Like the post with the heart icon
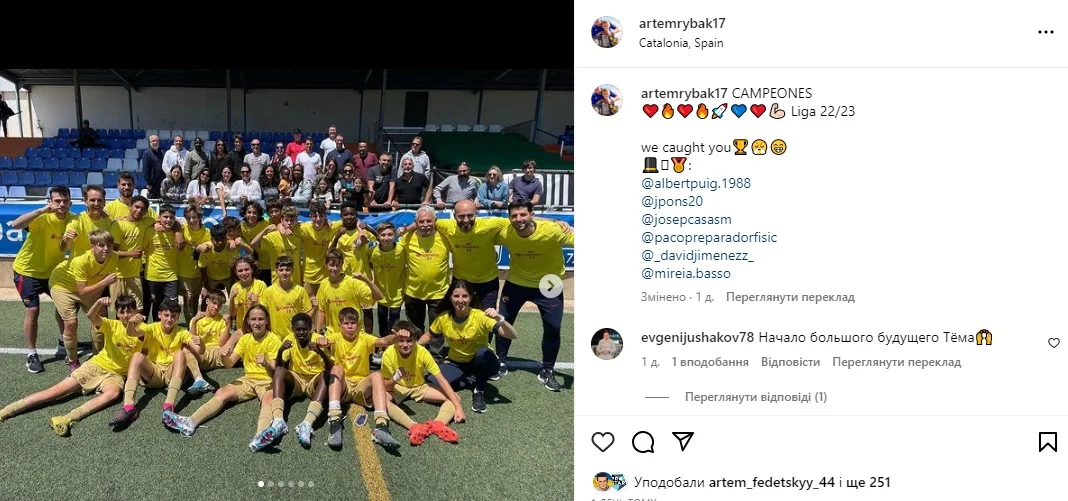1068x501 pixels. click(x=603, y=442)
